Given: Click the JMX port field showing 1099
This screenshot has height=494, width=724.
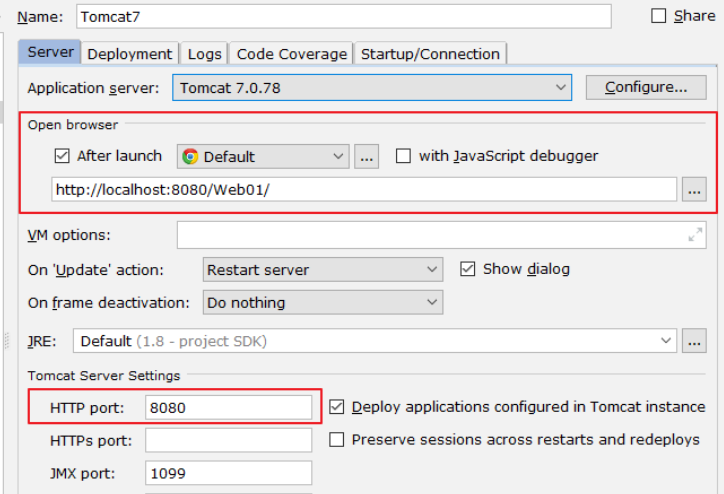Looking at the screenshot, I should (229, 473).
